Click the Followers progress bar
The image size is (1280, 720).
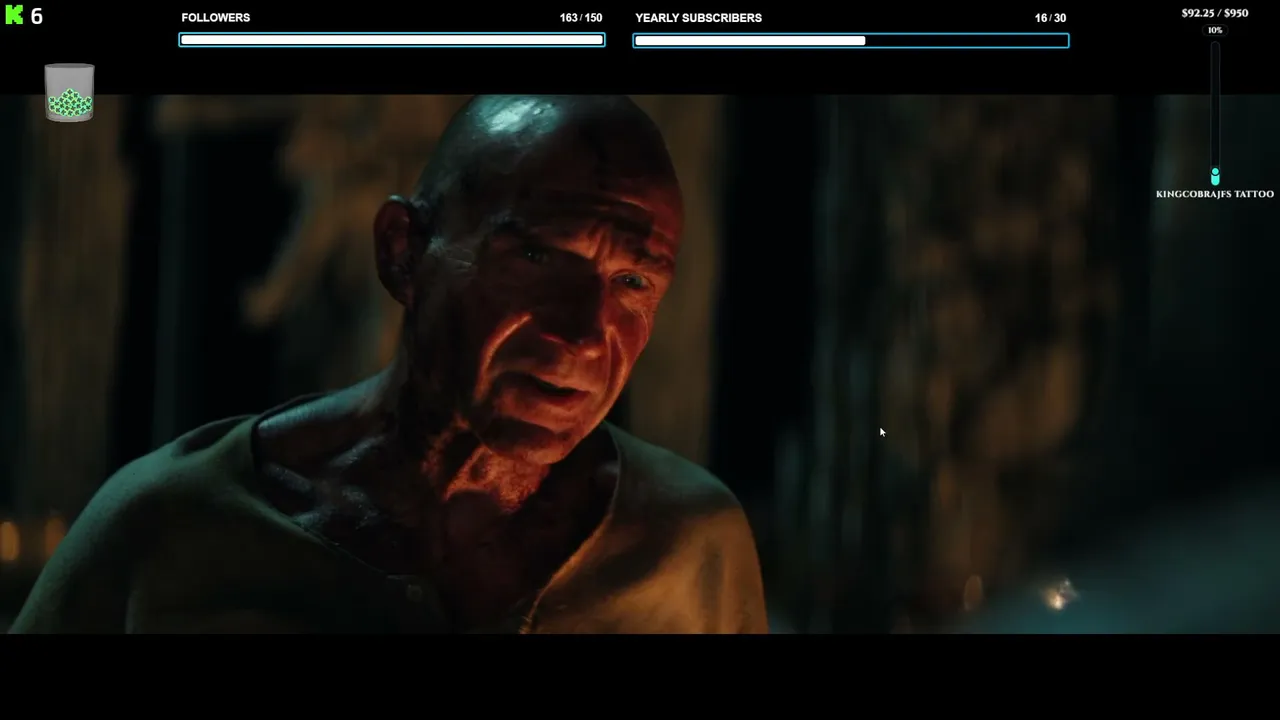click(392, 40)
